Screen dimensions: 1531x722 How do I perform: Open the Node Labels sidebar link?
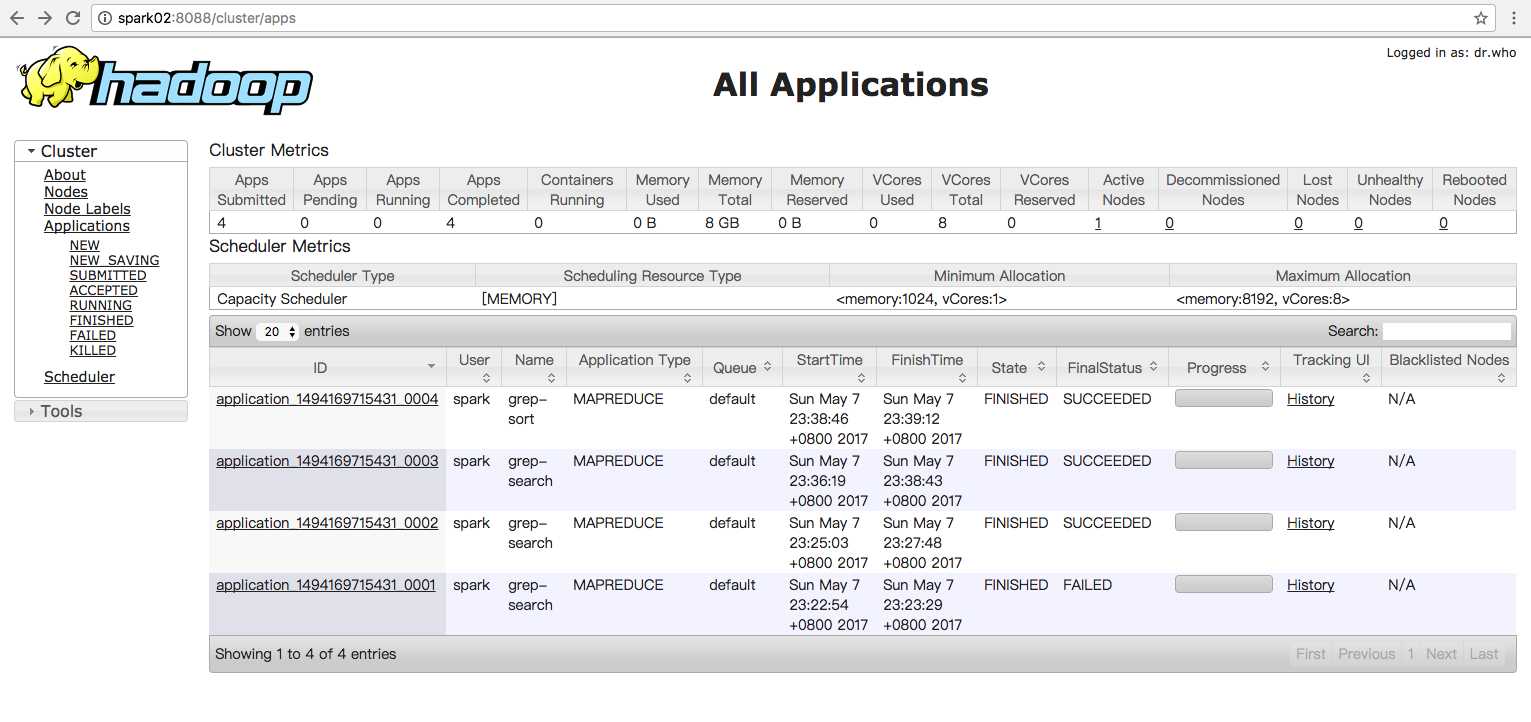pos(87,209)
